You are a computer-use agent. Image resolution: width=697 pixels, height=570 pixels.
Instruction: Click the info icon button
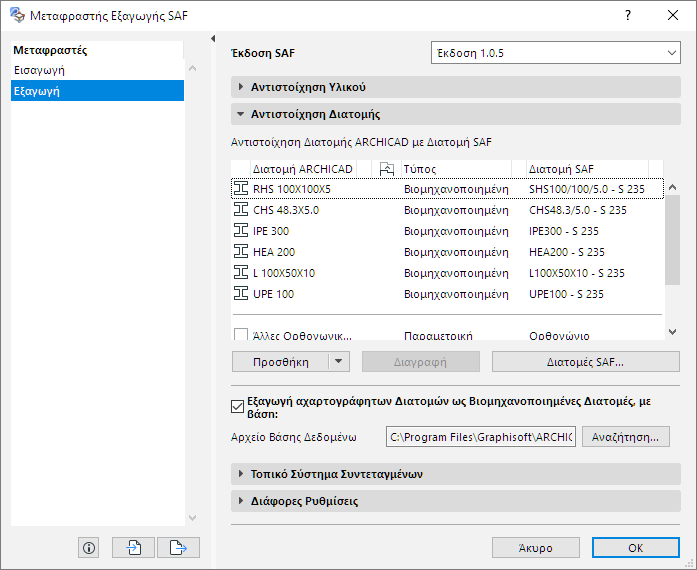click(x=89, y=547)
